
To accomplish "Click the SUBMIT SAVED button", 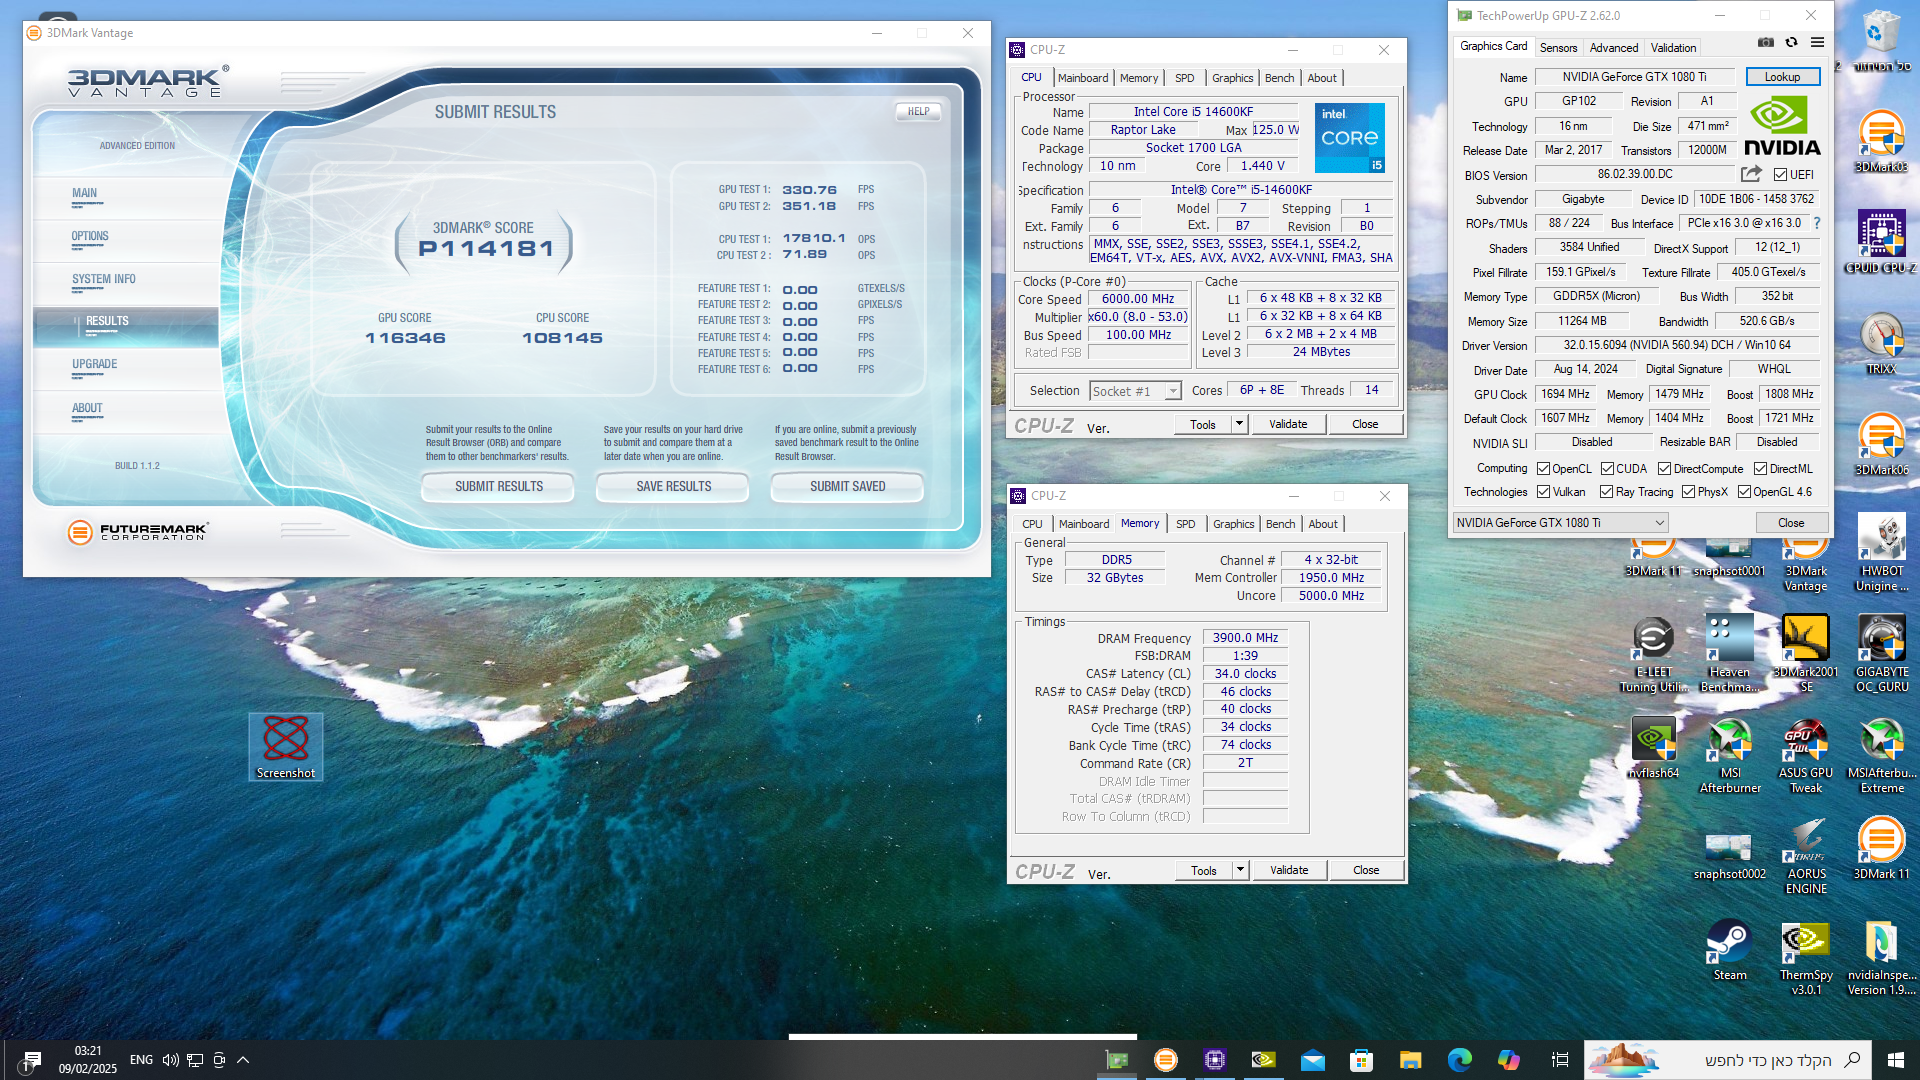I will click(847, 486).
